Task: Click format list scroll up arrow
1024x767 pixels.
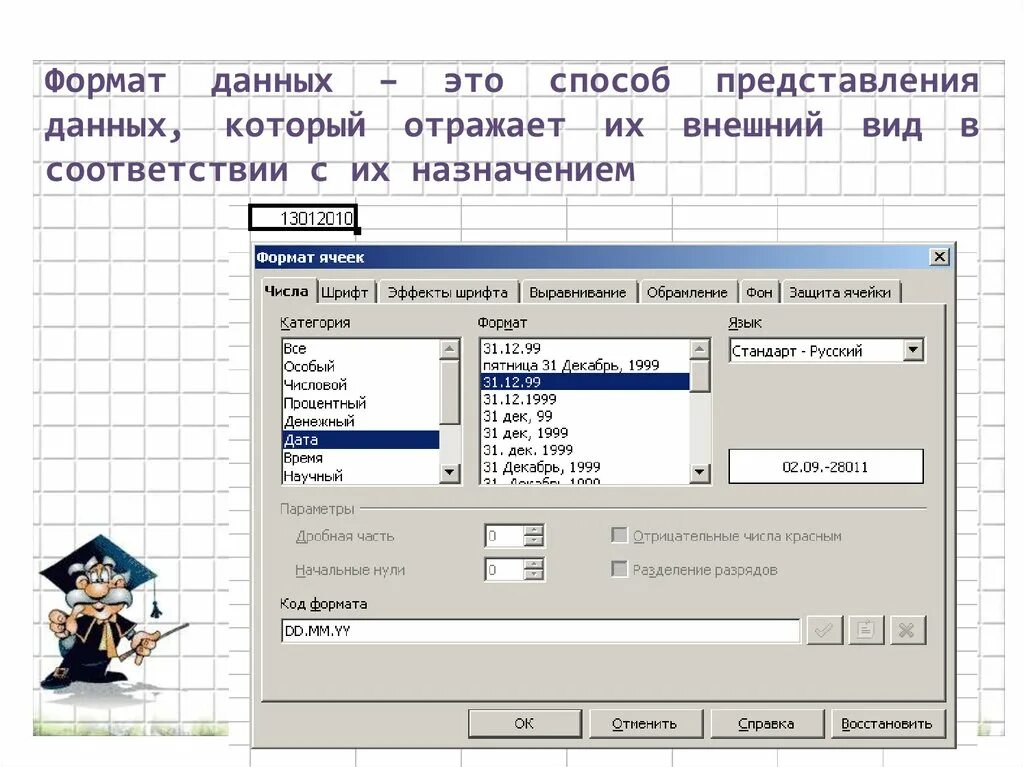Action: [x=699, y=349]
